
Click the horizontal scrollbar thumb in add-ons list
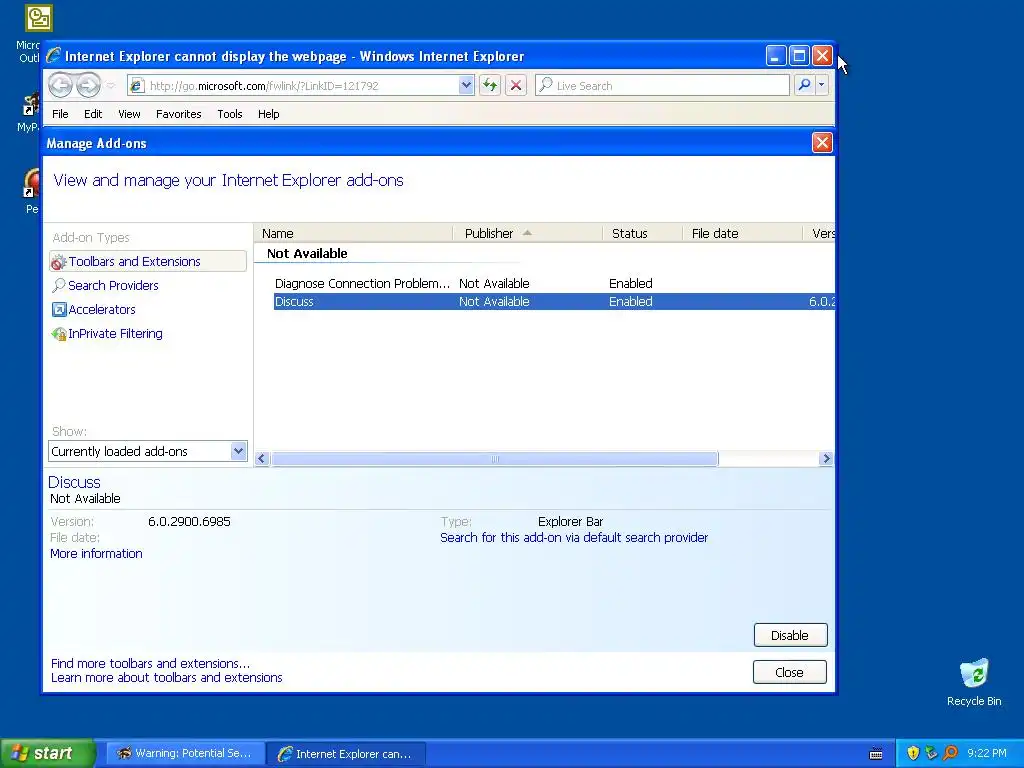[x=495, y=458]
